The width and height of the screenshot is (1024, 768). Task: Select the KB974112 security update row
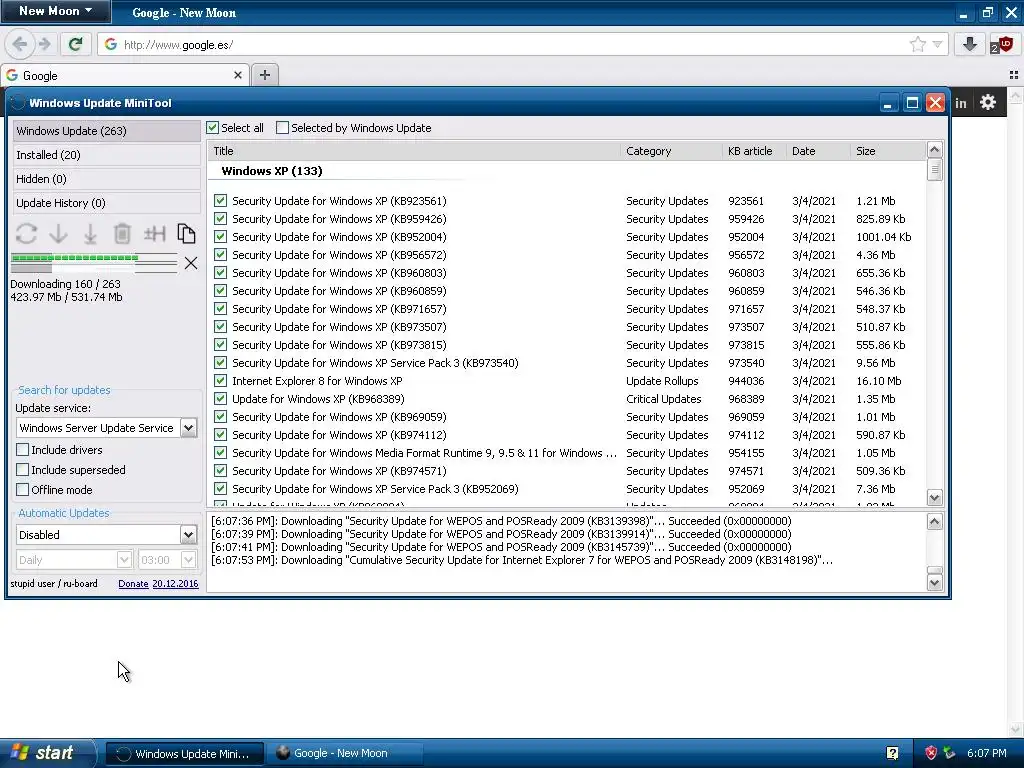pyautogui.click(x=567, y=435)
